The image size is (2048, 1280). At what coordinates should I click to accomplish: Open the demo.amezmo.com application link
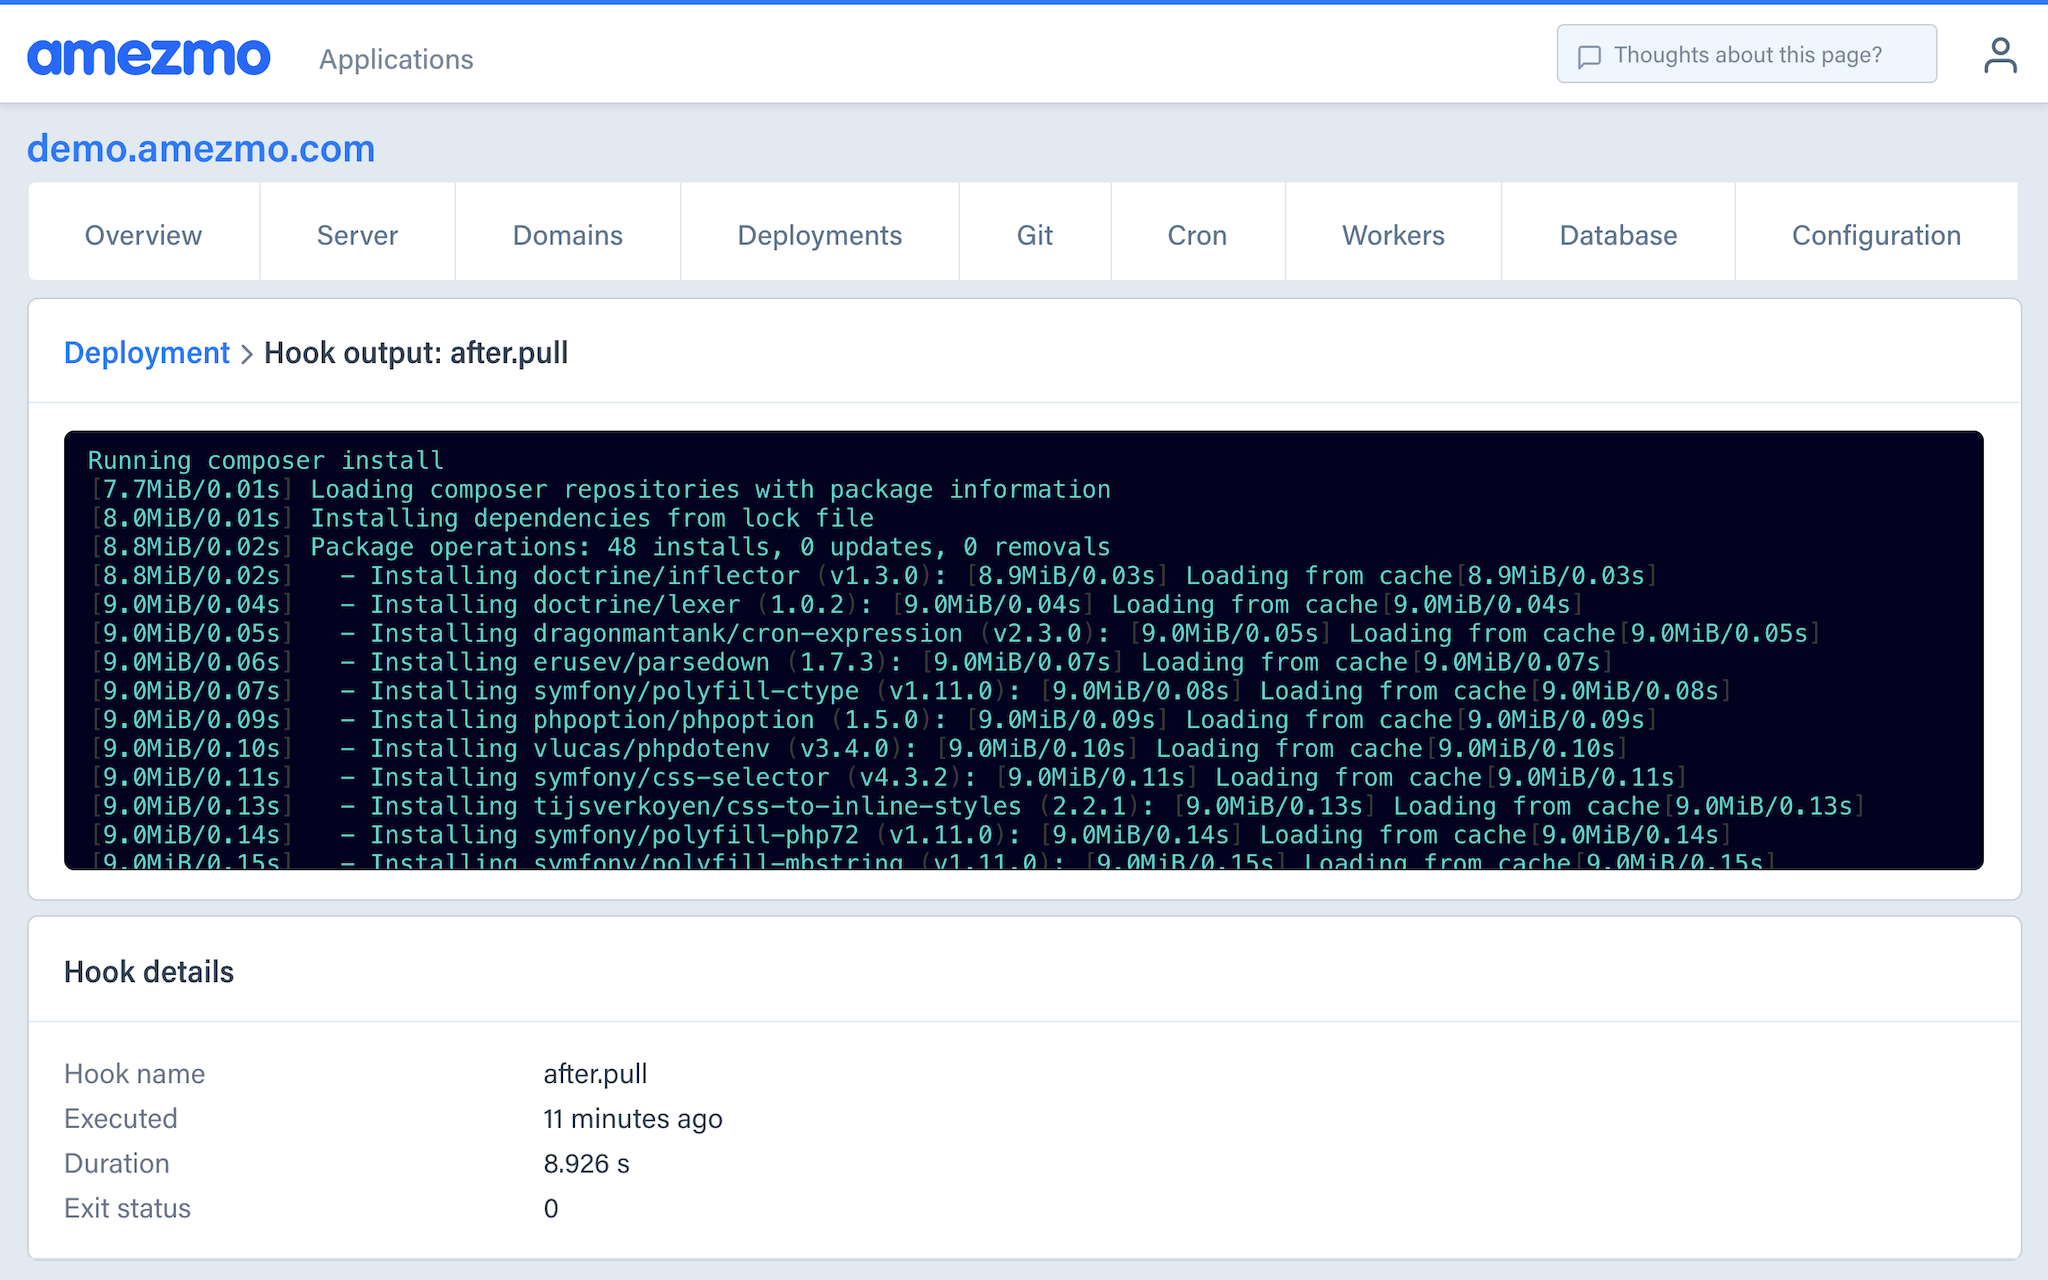pyautogui.click(x=201, y=149)
